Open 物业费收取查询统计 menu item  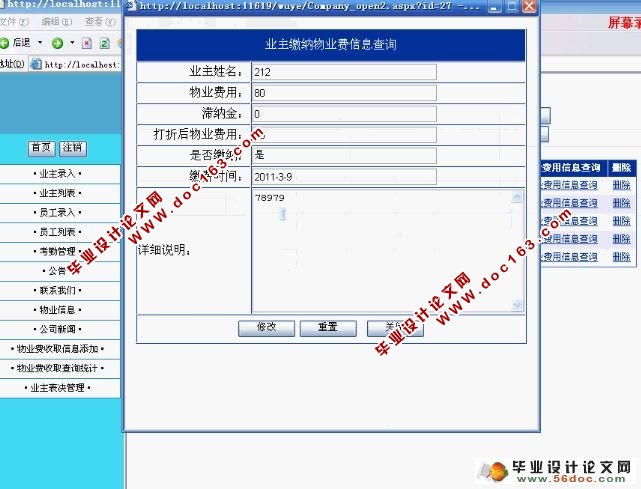(x=58, y=368)
